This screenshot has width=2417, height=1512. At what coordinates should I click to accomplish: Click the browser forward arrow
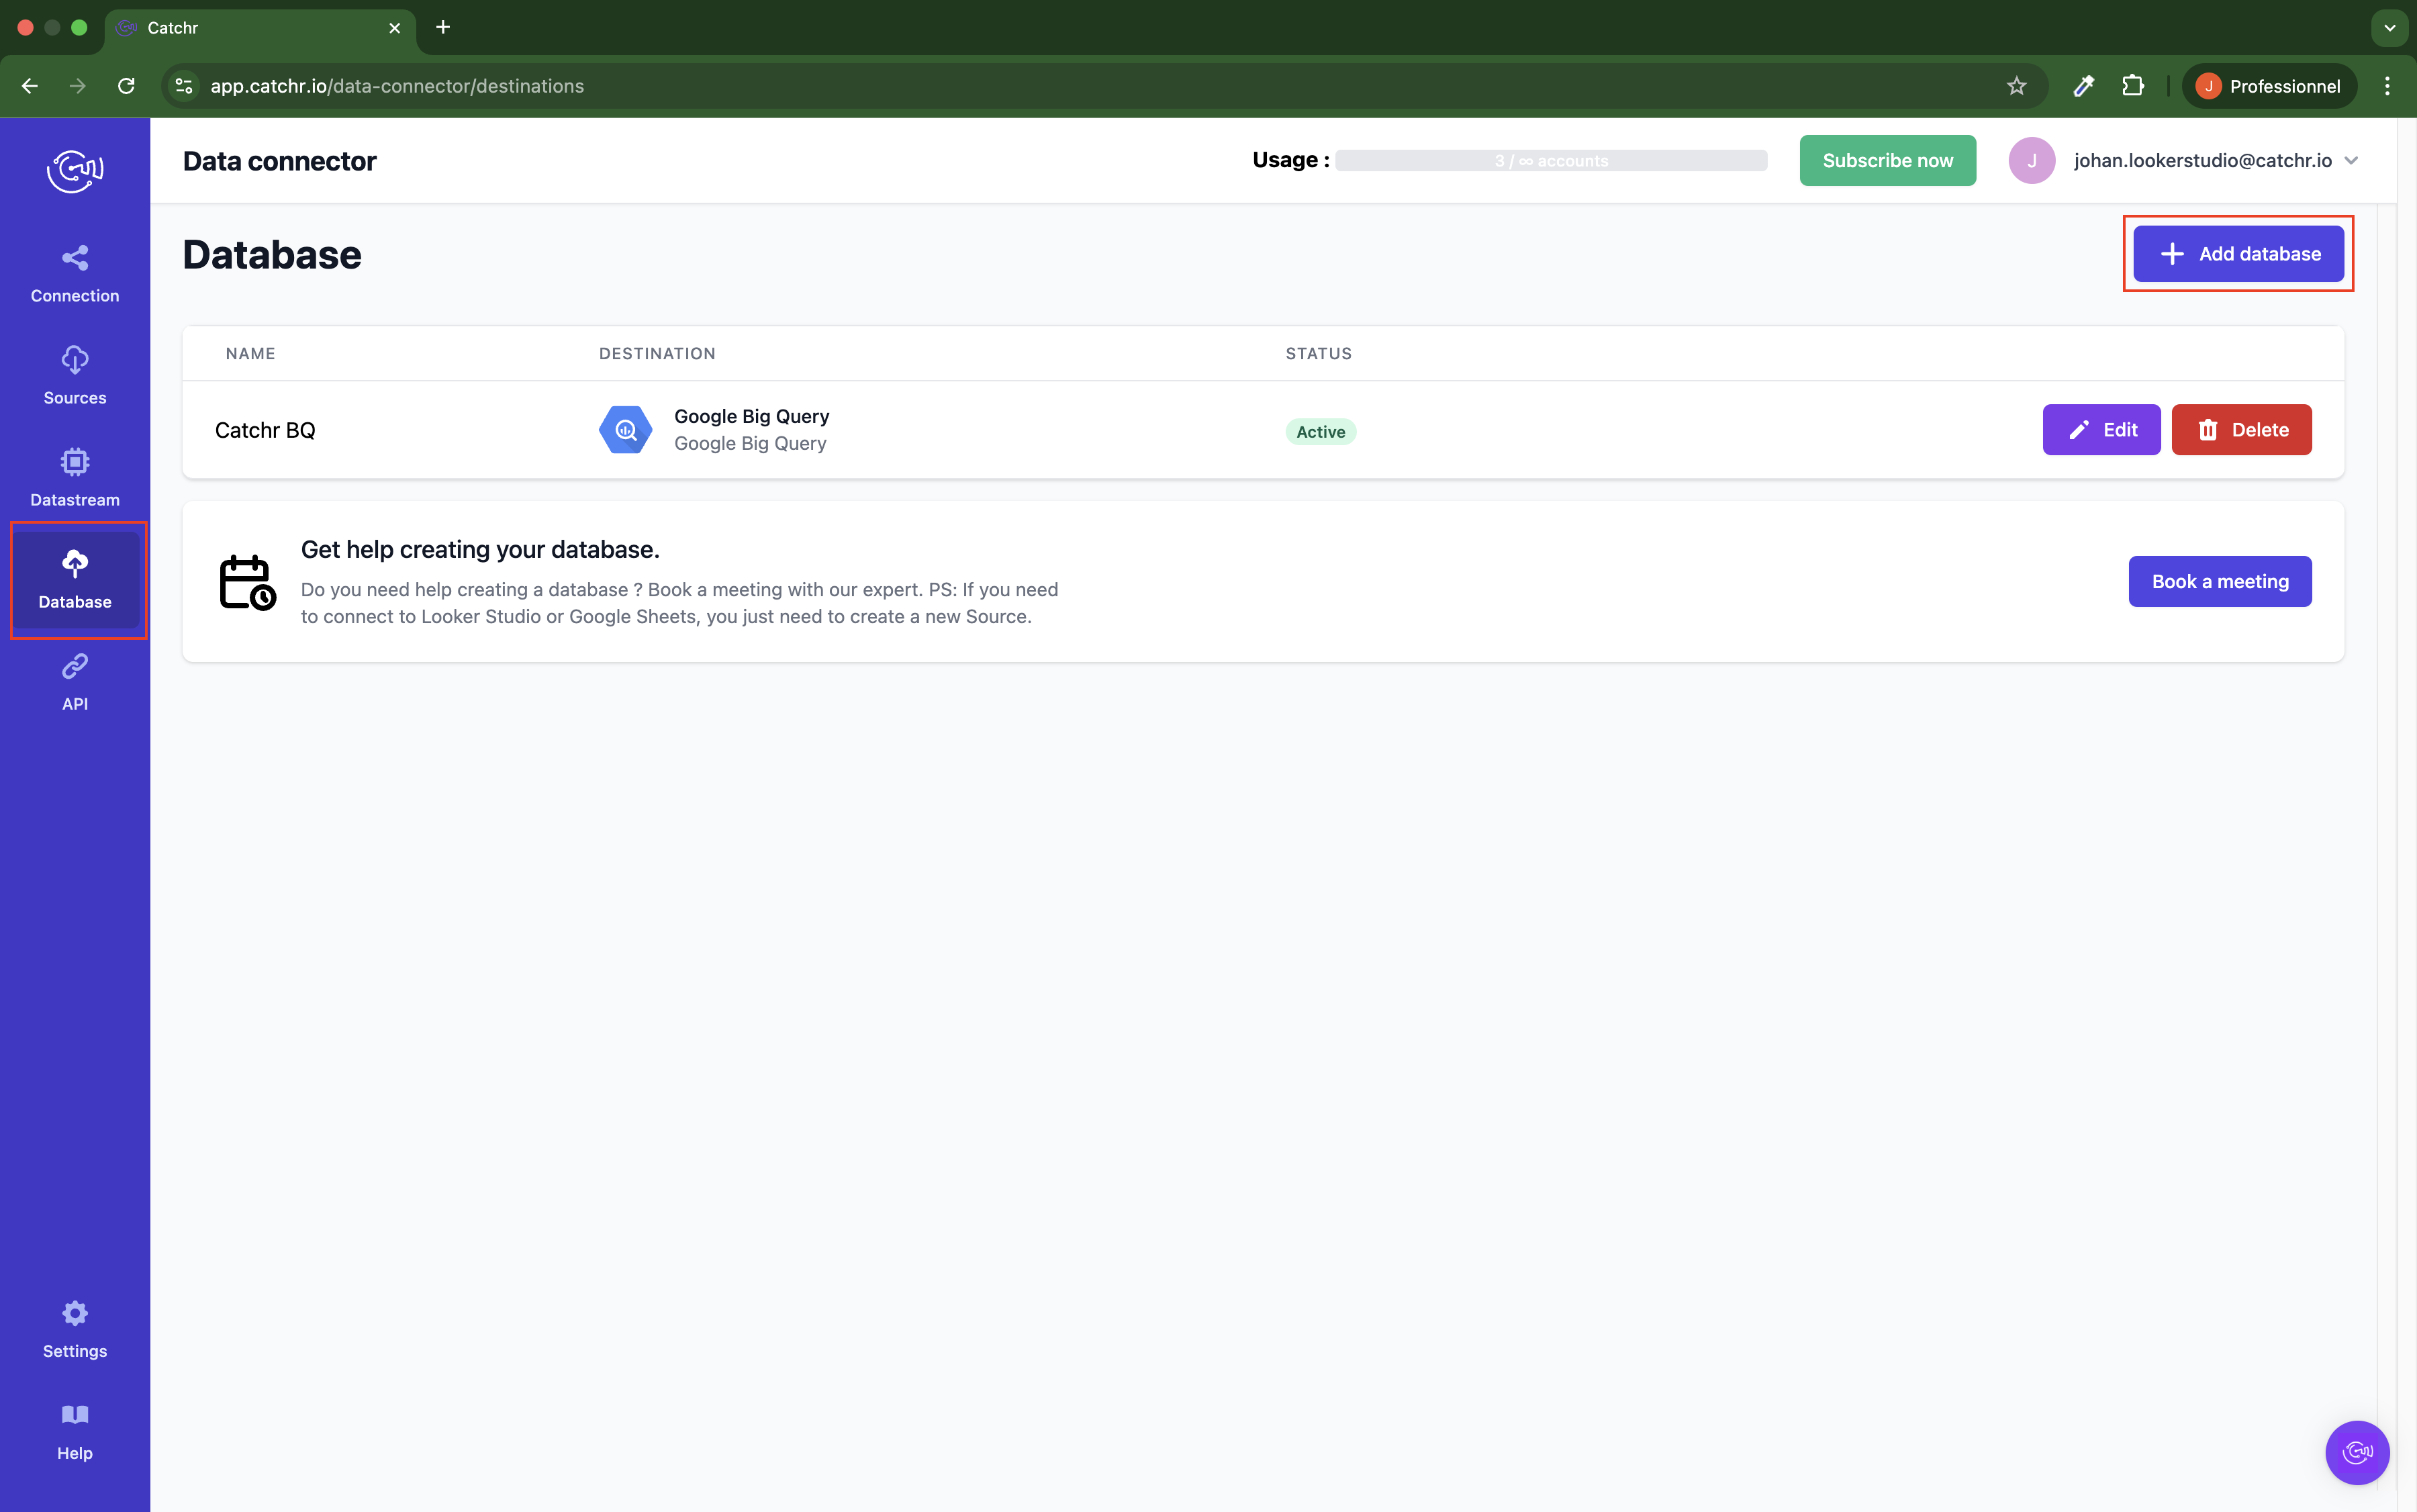[x=77, y=86]
